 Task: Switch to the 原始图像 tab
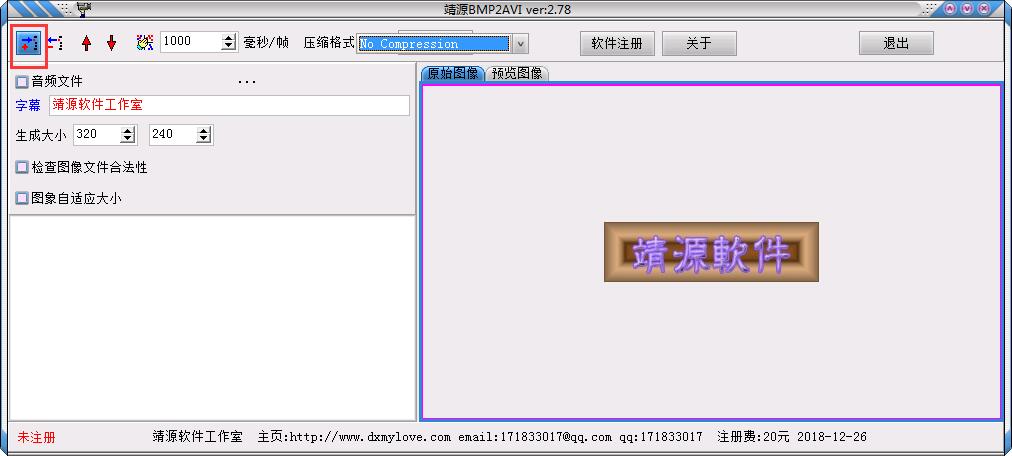452,74
